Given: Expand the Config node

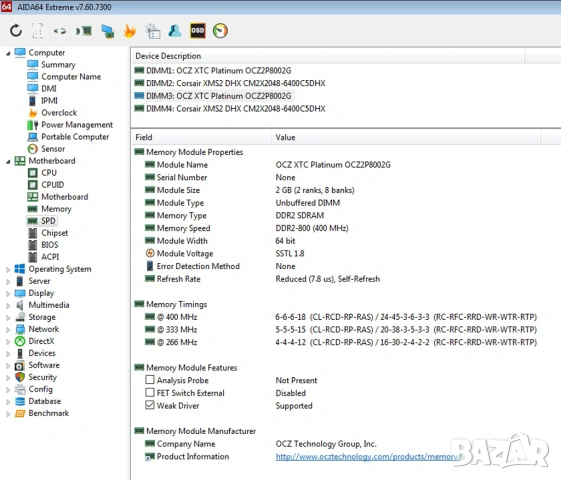Looking at the screenshot, I should (8, 390).
